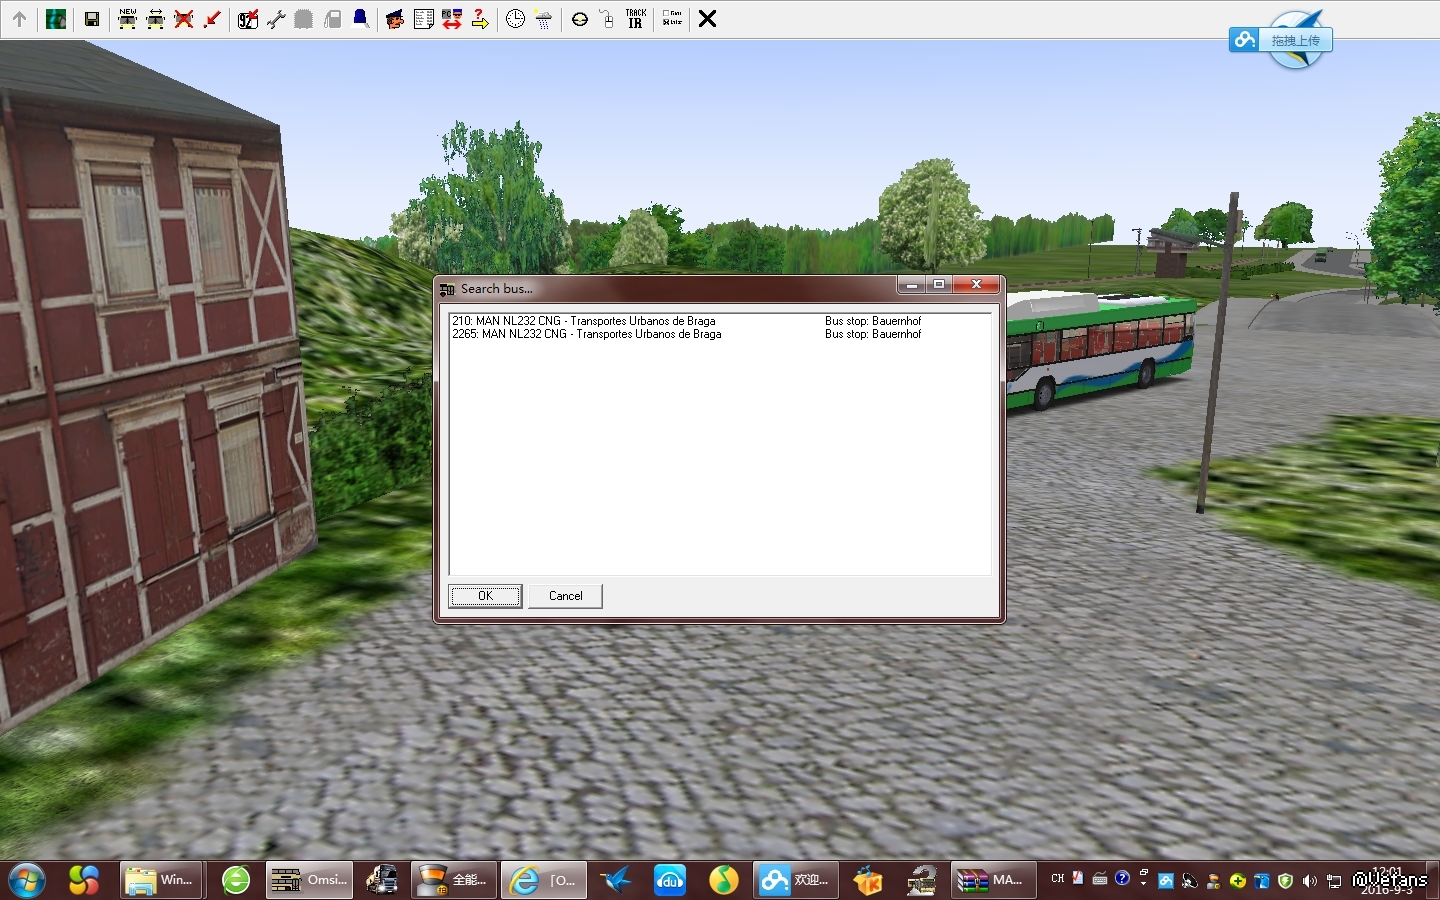This screenshot has height=900, width=1440.
Task: Open the colorful four-petal taskbar icon
Action: coord(84,880)
